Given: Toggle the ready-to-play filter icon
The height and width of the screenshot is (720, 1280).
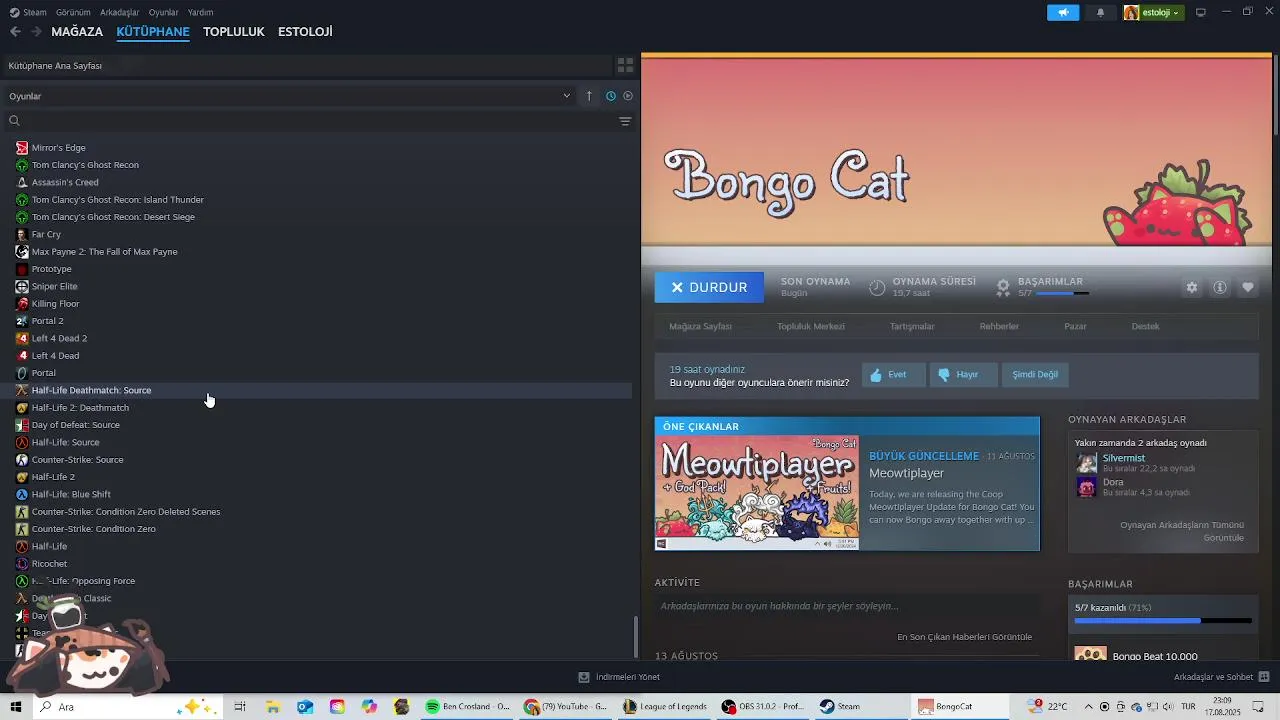Looking at the screenshot, I should tap(628, 96).
